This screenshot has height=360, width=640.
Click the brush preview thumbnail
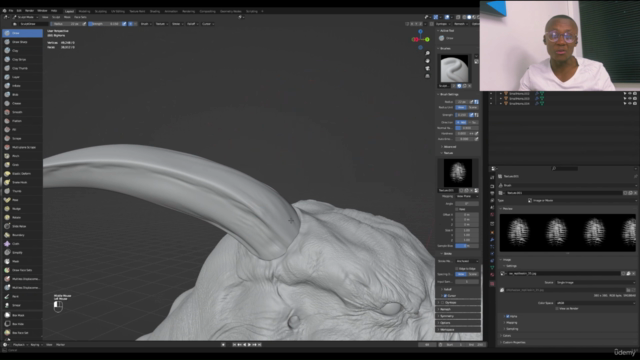[x=454, y=69]
